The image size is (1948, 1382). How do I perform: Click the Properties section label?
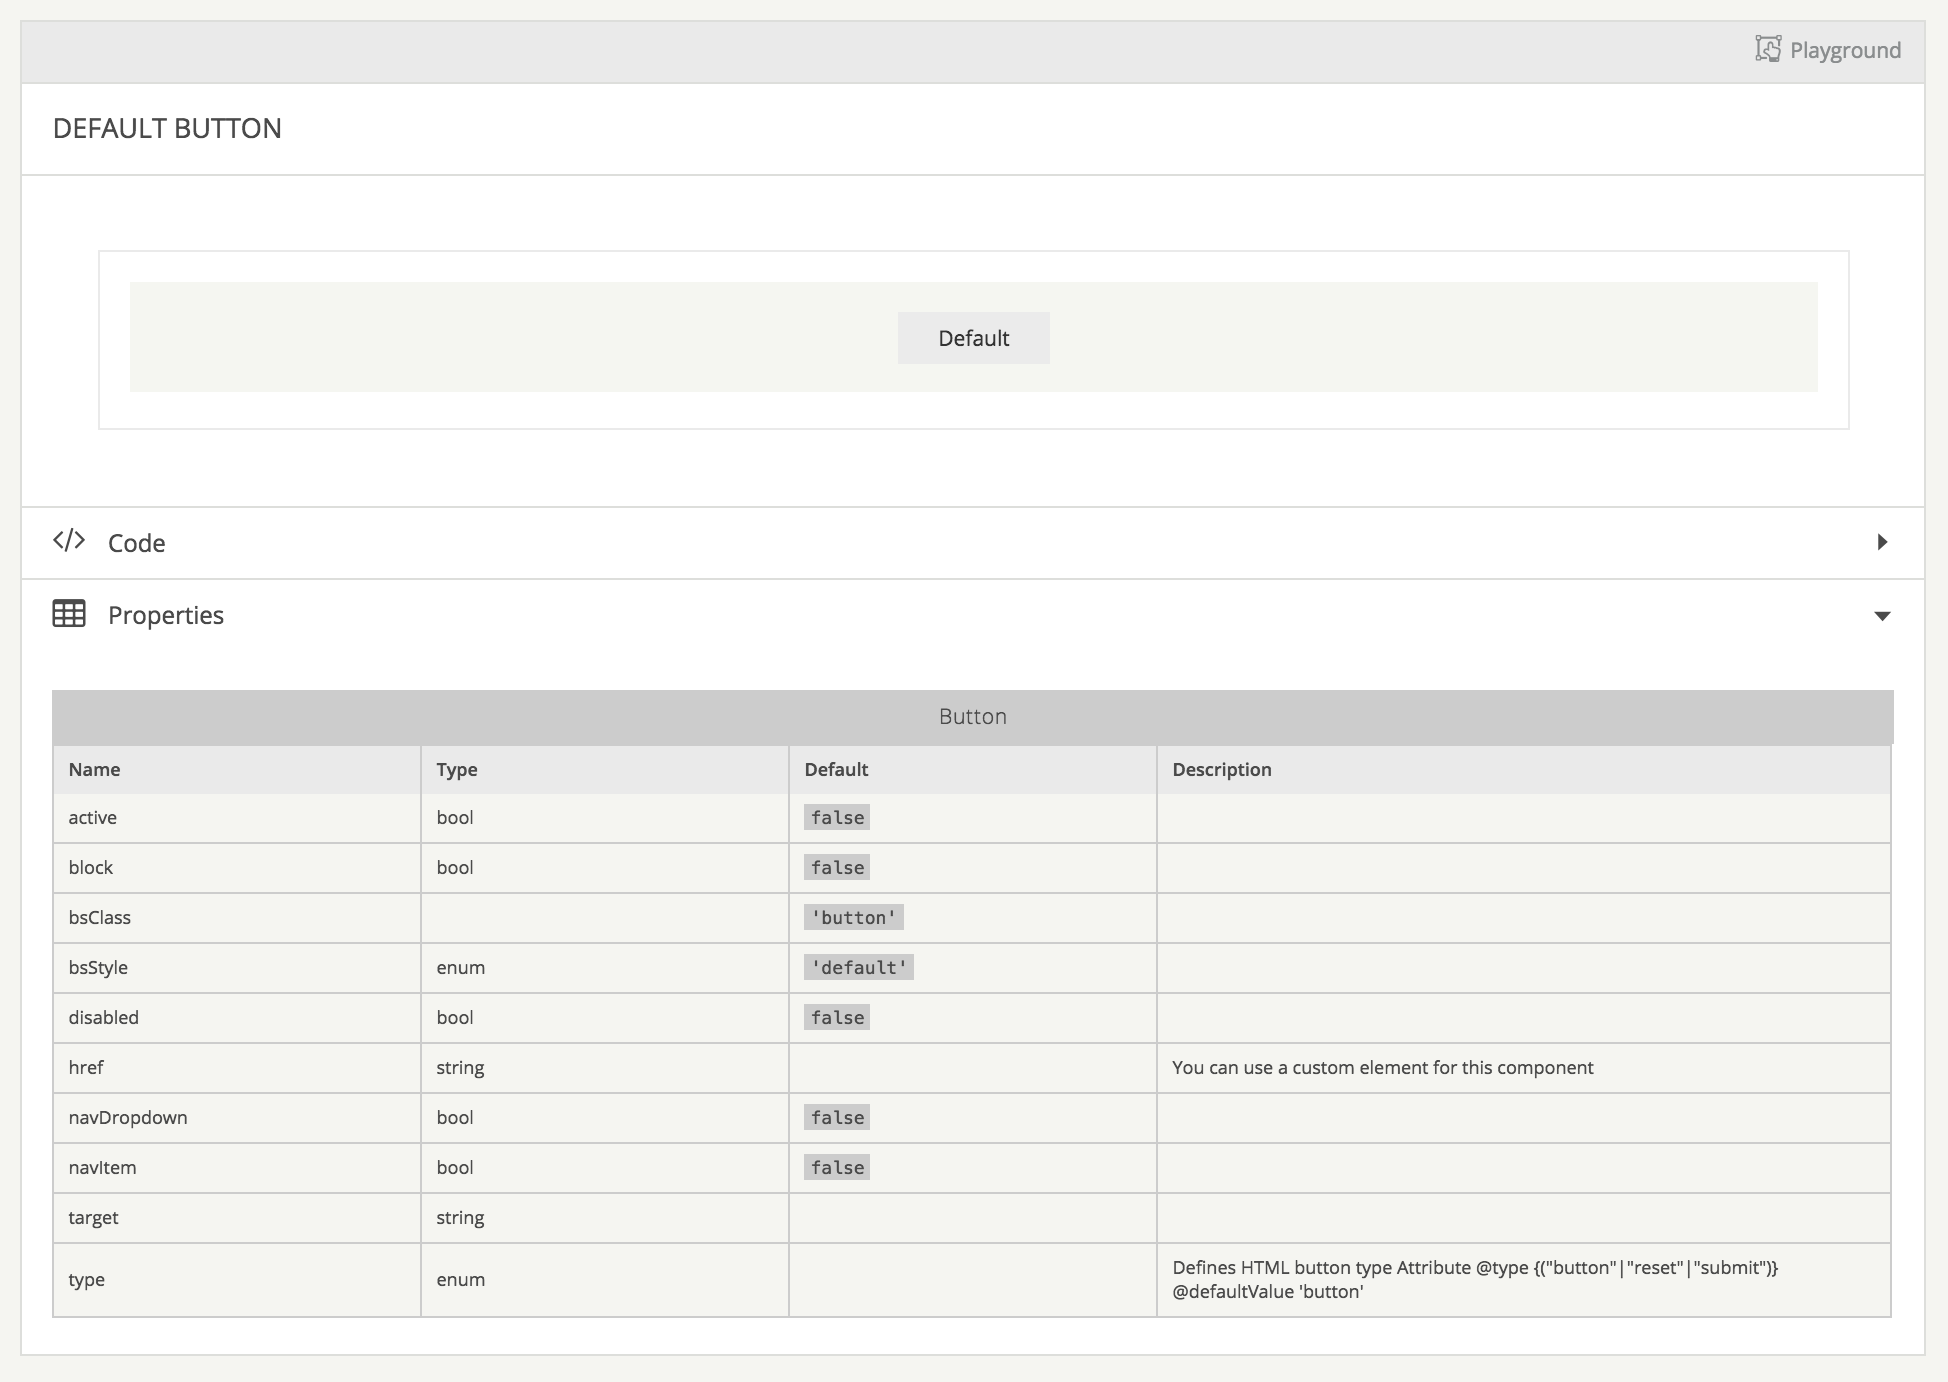[166, 615]
